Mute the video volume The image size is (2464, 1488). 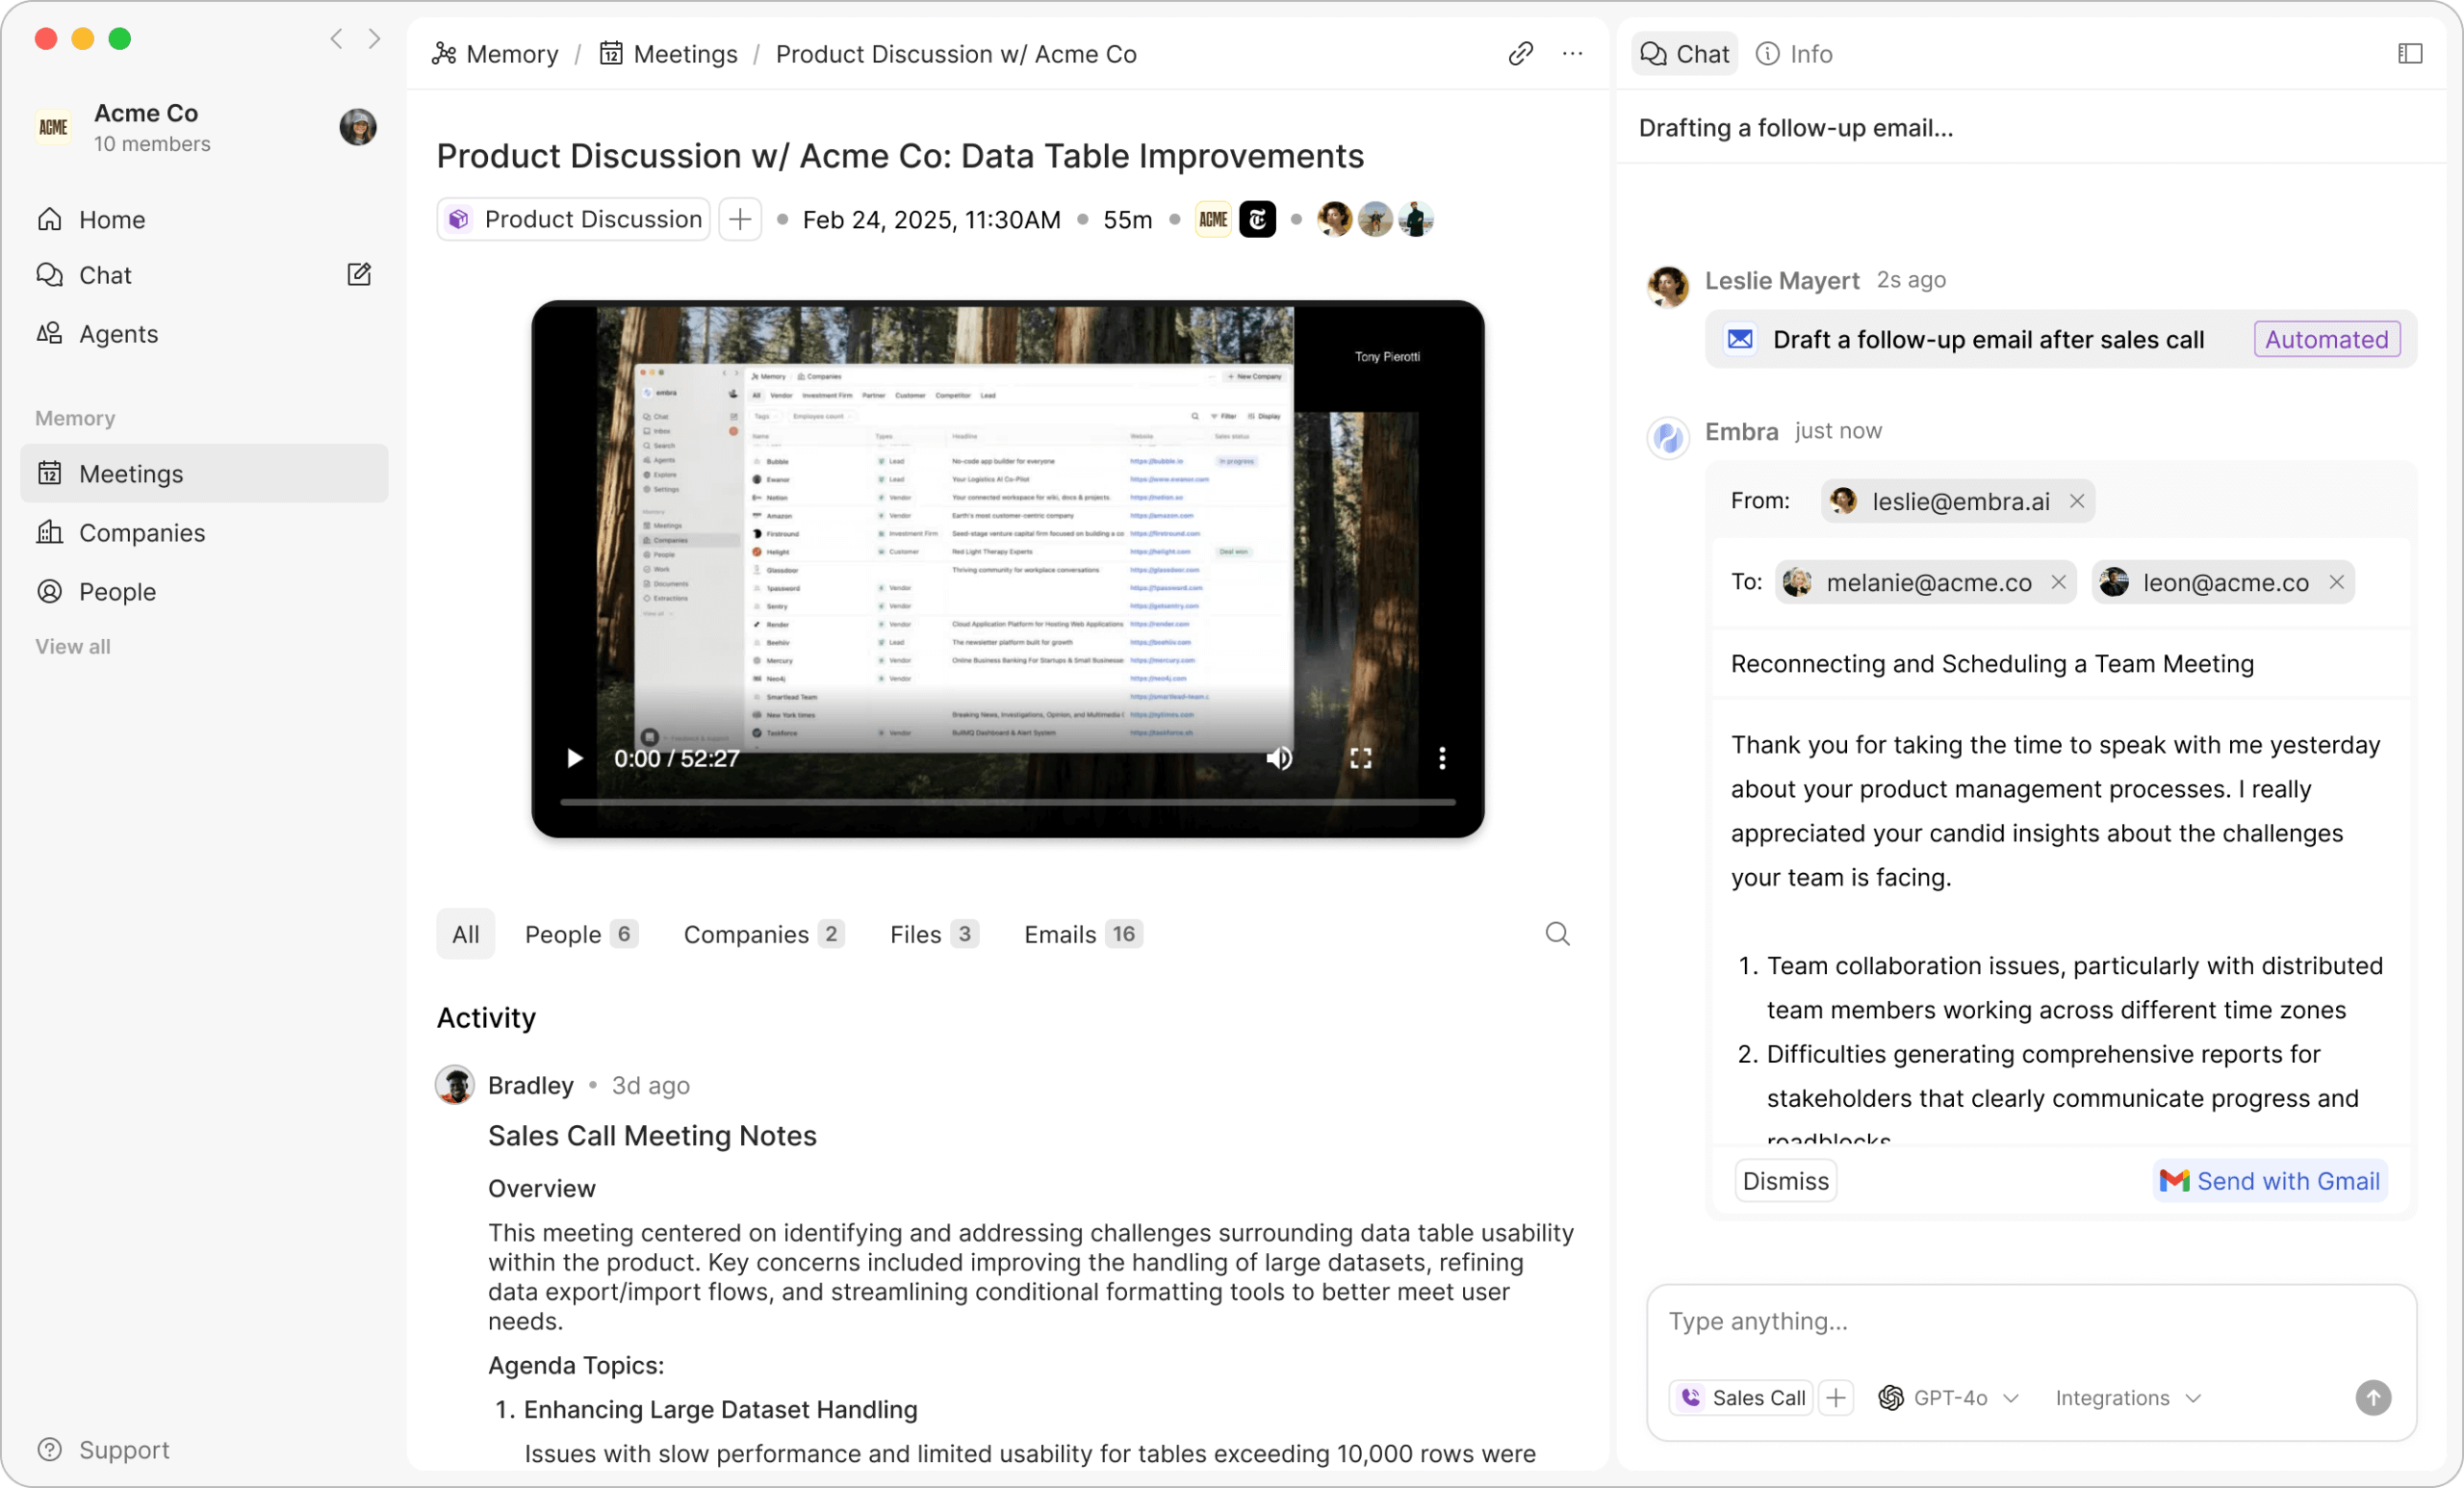tap(1279, 759)
